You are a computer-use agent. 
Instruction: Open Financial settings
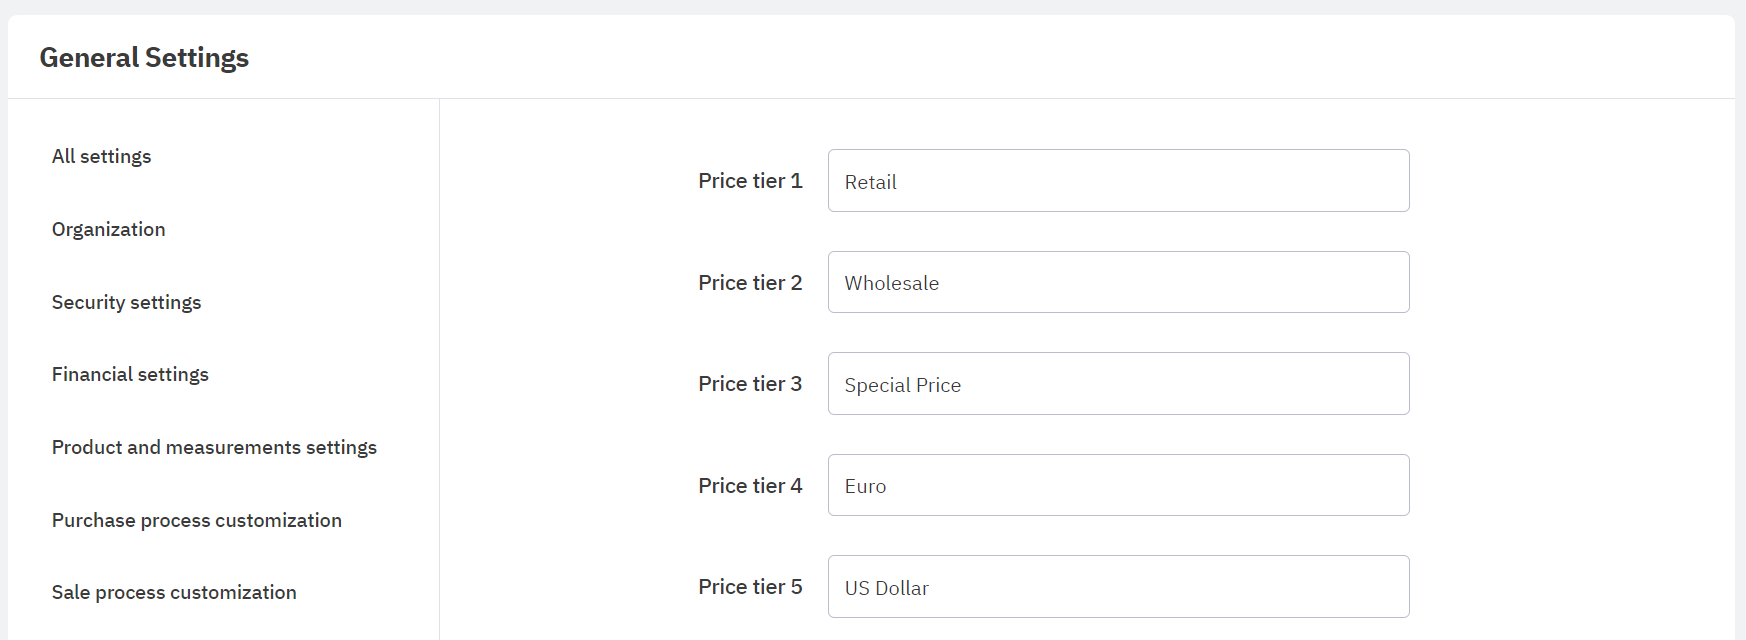click(x=131, y=375)
